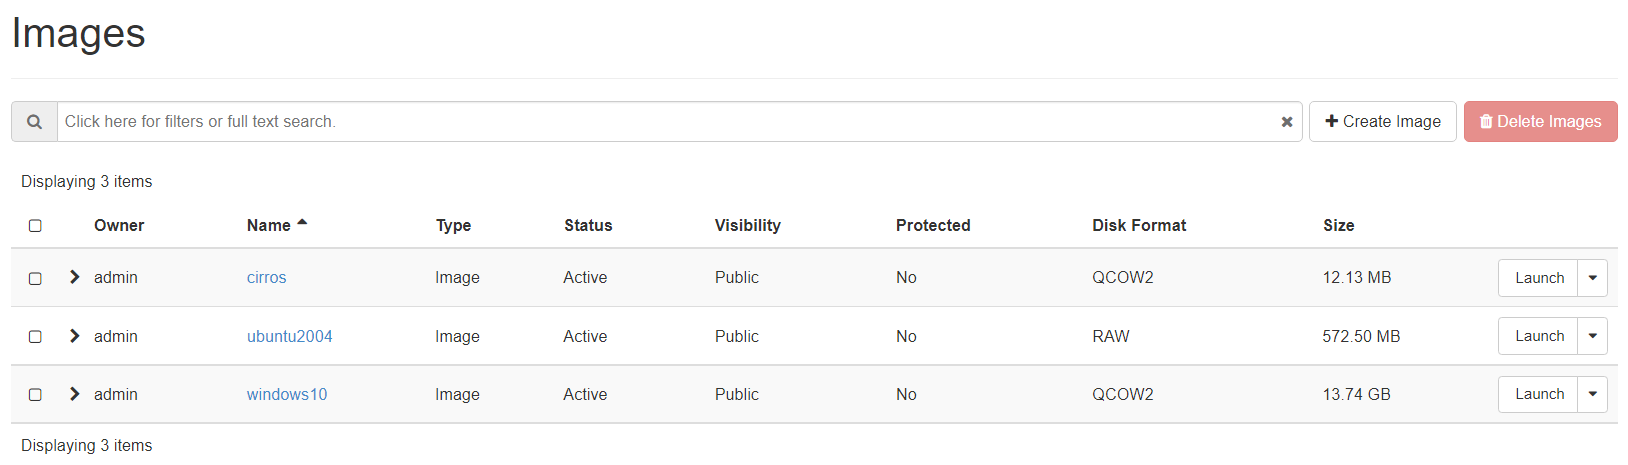Open the windows10 actions dropdown arrow
1628x465 pixels.
point(1592,394)
